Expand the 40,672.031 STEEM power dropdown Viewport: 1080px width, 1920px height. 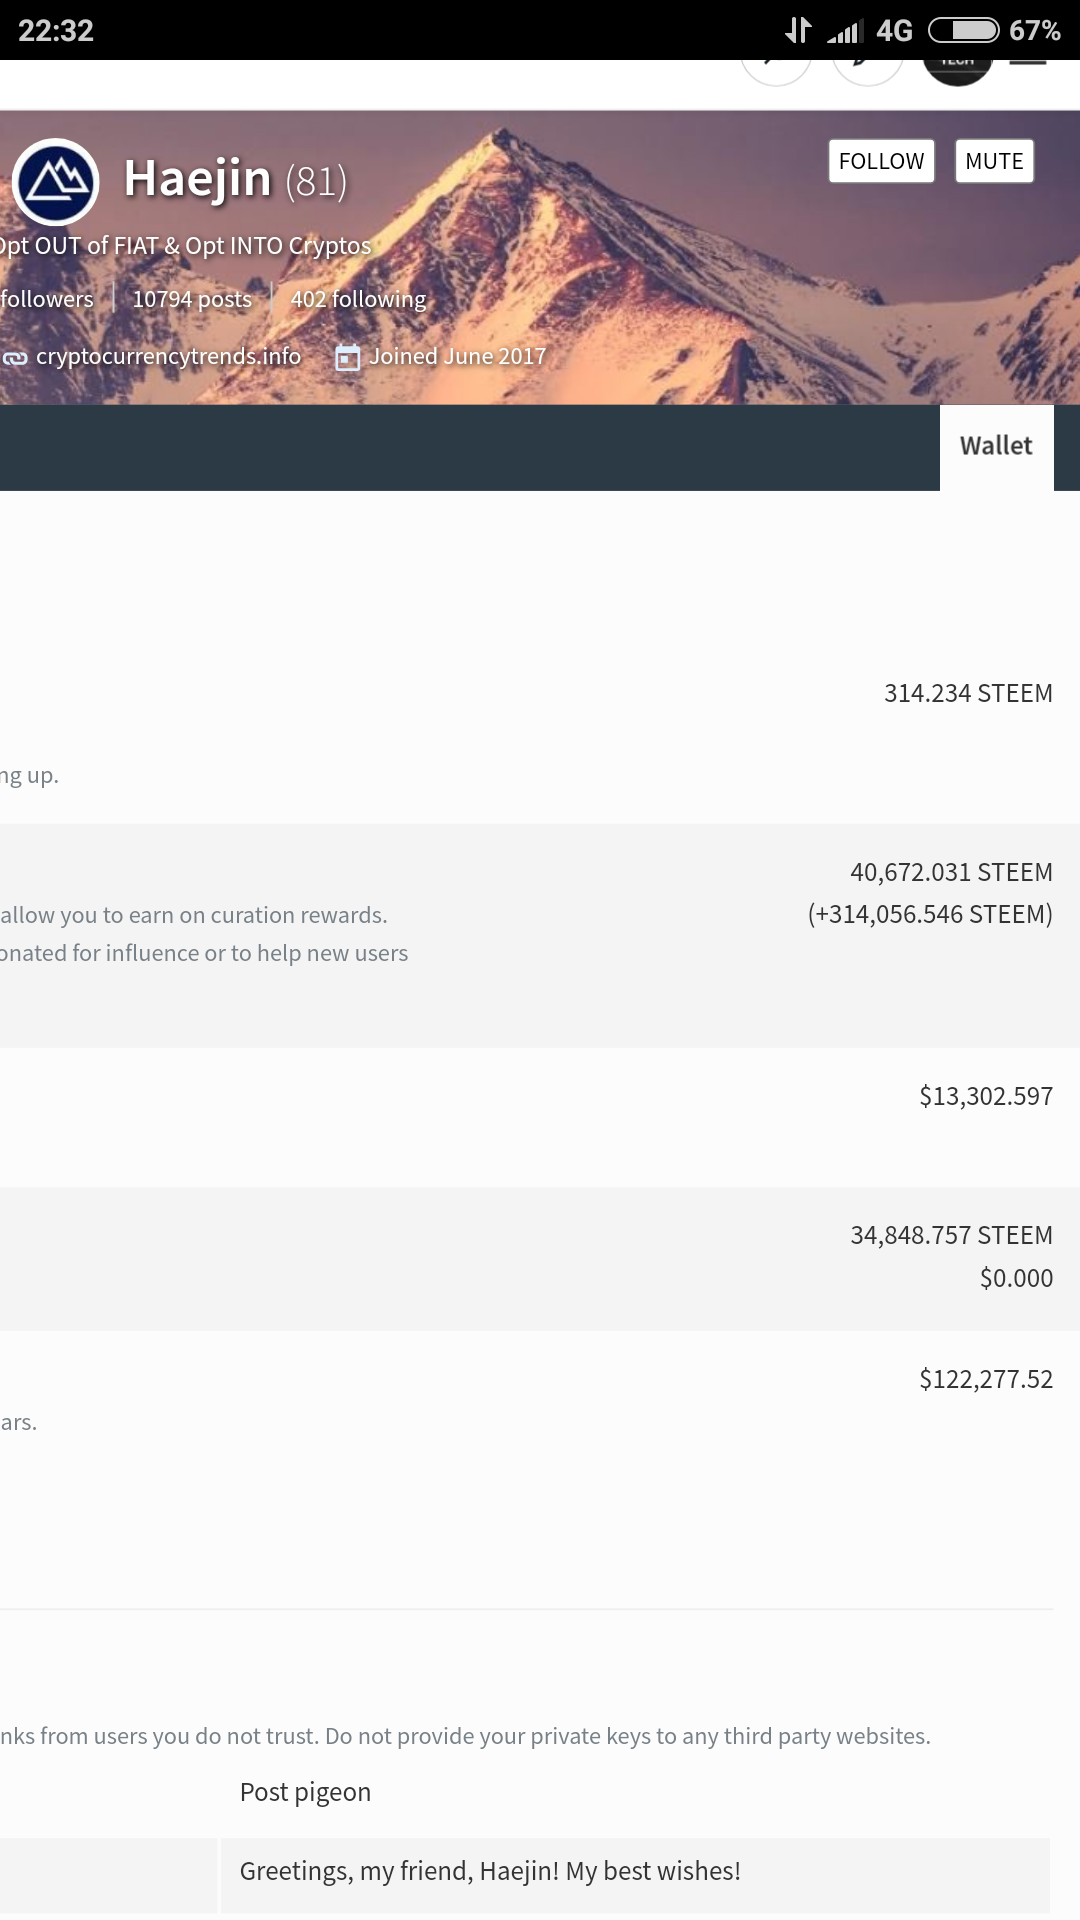(950, 872)
